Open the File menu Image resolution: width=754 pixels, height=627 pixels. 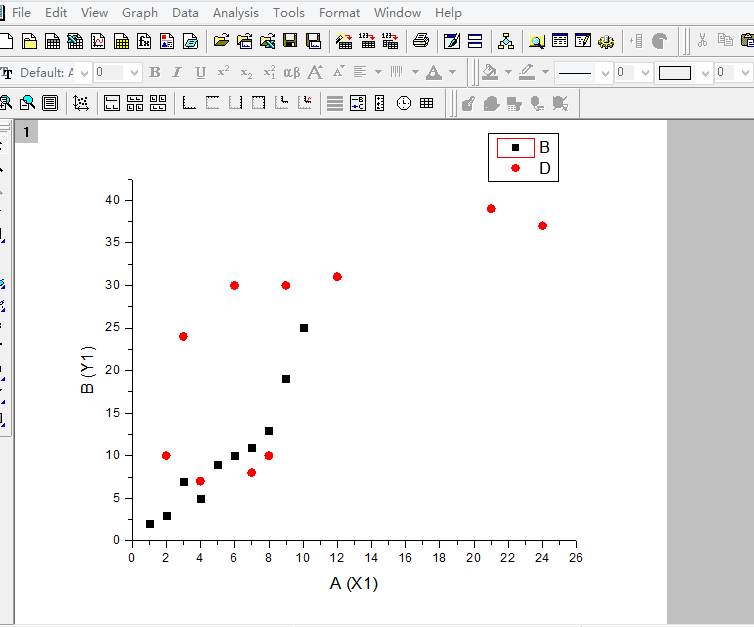pos(21,13)
